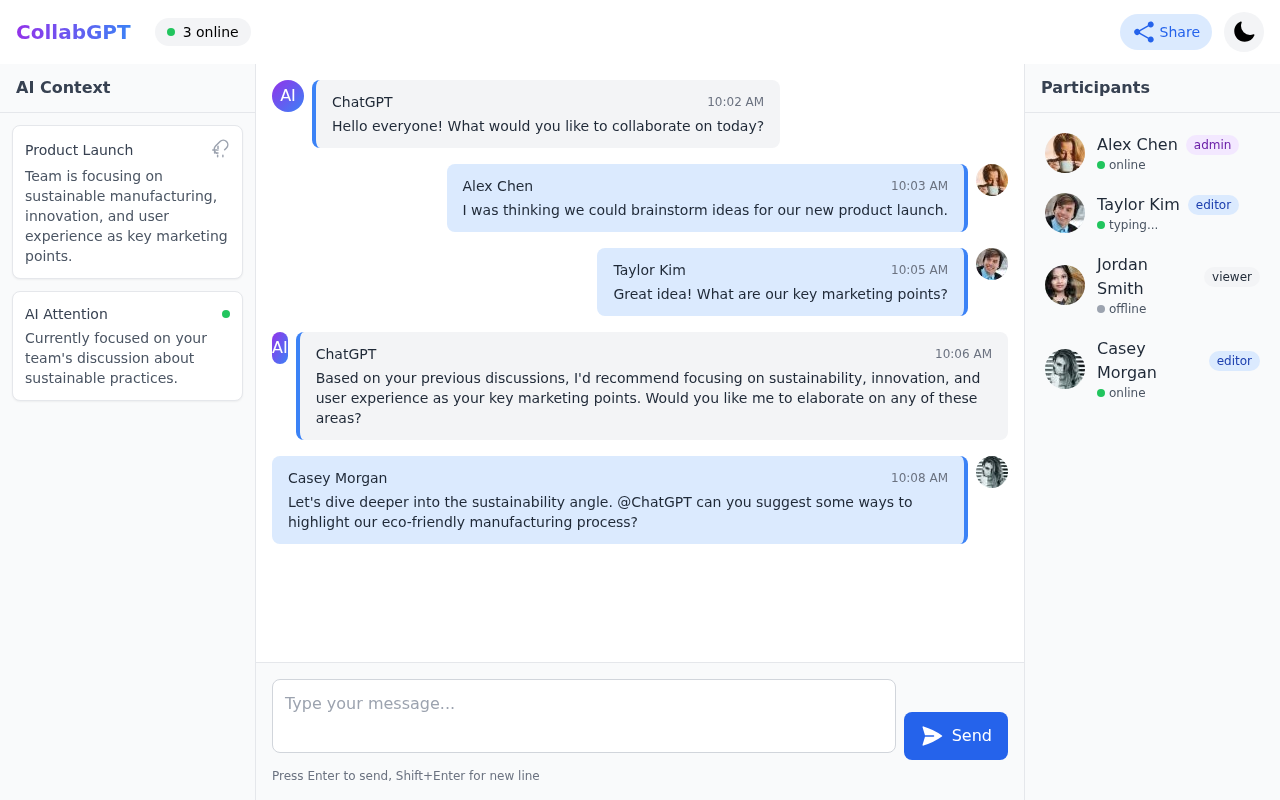1280x800 pixels.
Task: Click inside the Type your message field
Action: click(584, 715)
